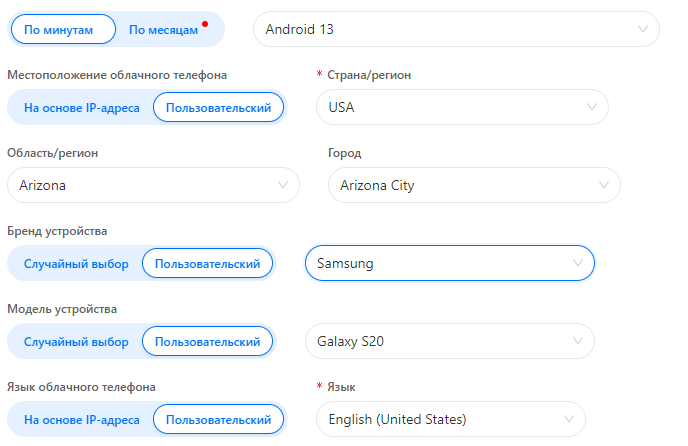Open the Samsung device brand field
Viewport: 688px width, 446px height.
[x=450, y=263]
